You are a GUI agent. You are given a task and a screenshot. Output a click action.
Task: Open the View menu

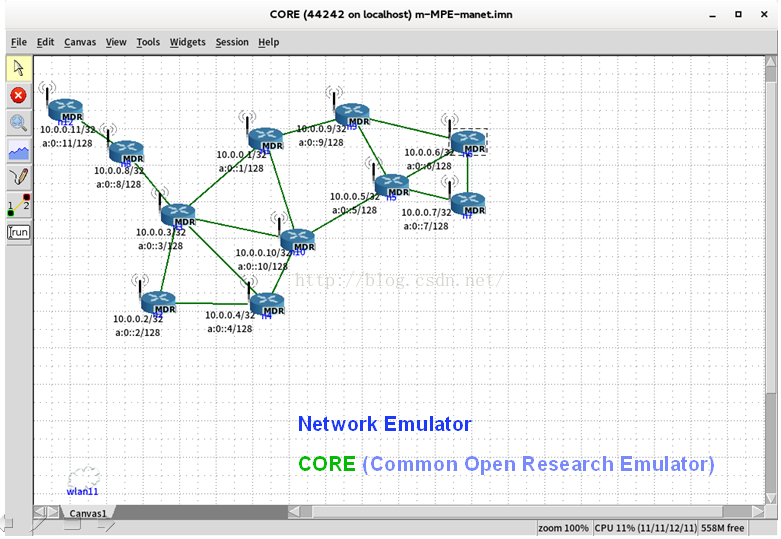[116, 42]
